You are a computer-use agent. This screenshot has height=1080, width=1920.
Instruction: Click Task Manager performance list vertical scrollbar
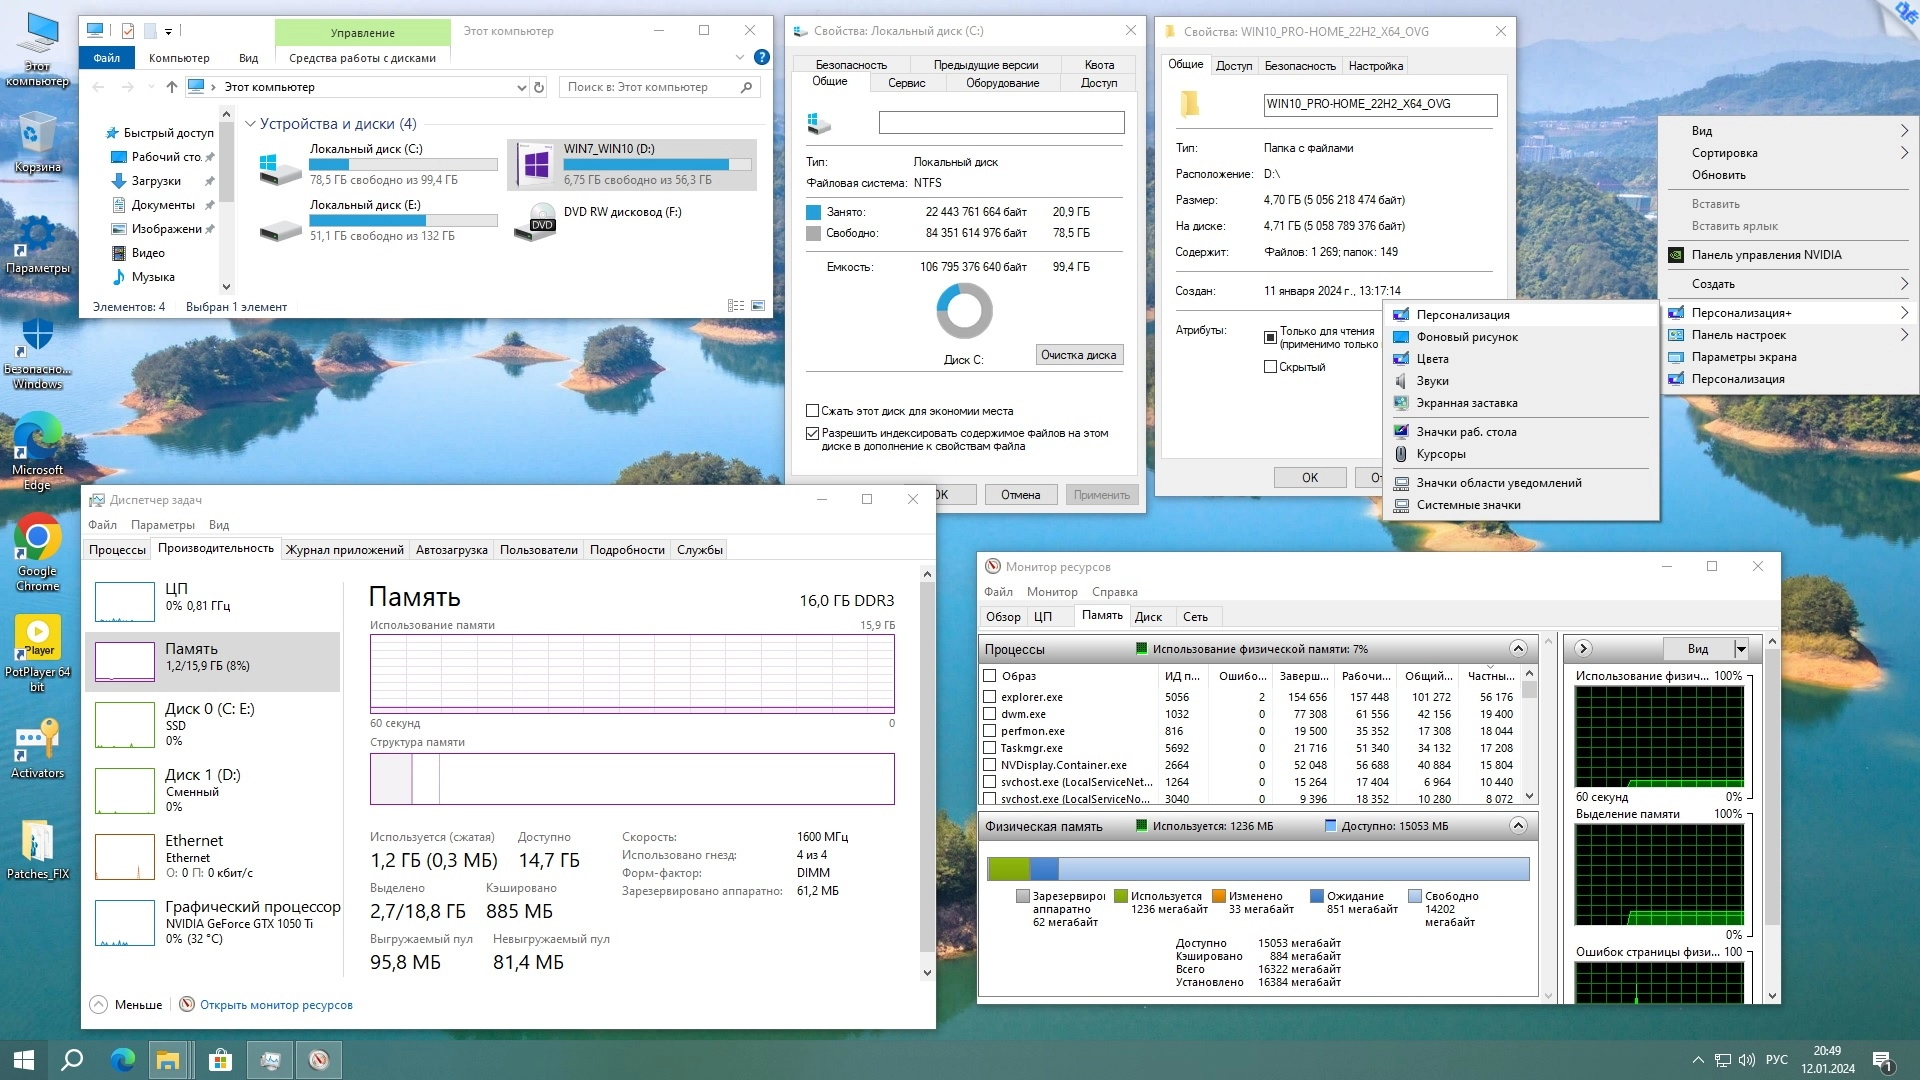[x=926, y=770]
